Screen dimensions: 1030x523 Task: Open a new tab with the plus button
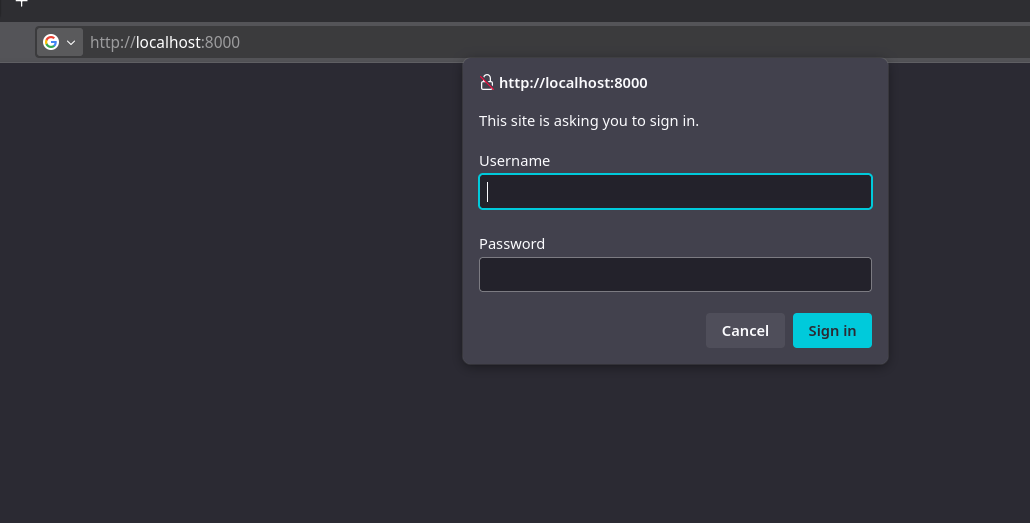coord(21,3)
